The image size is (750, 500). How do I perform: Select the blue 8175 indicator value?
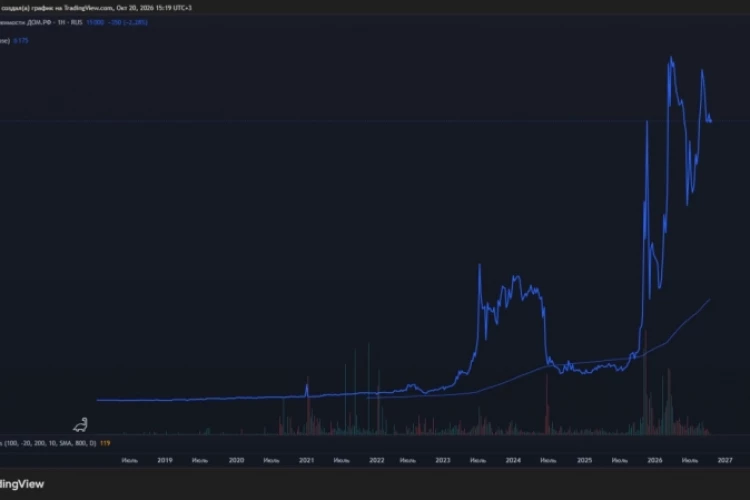click(x=21, y=41)
